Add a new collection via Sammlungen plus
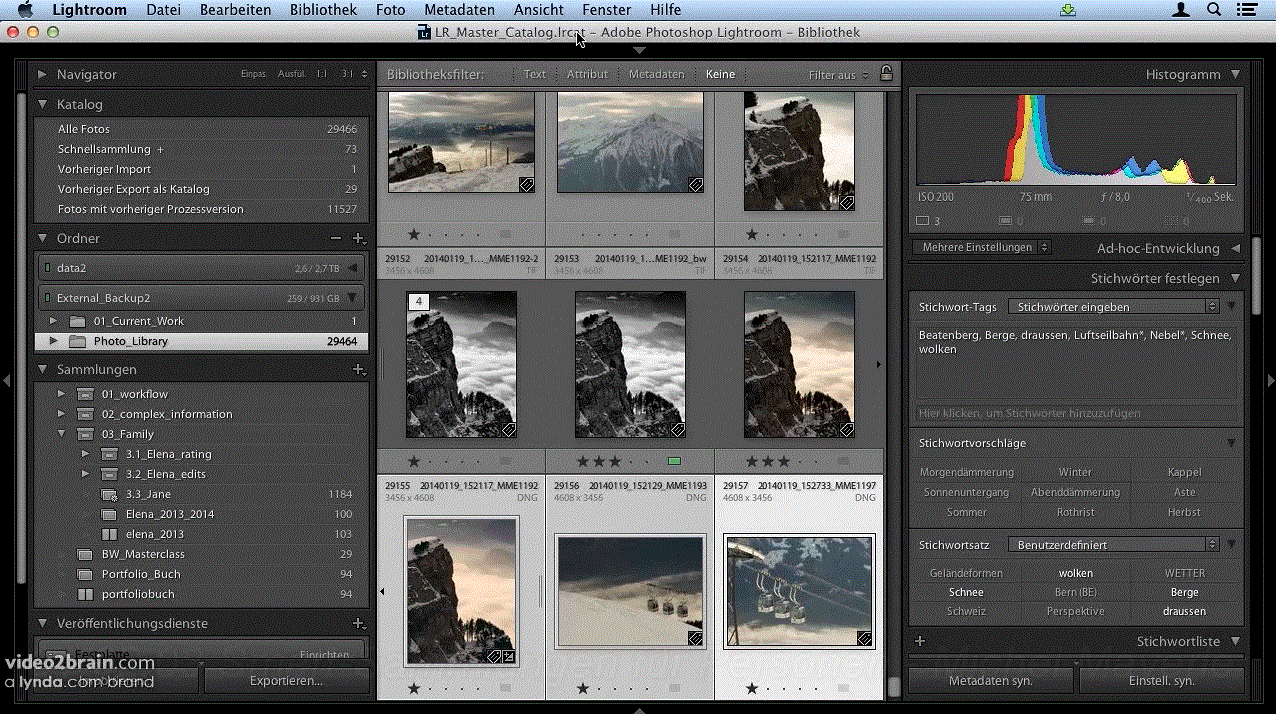 [x=359, y=370]
